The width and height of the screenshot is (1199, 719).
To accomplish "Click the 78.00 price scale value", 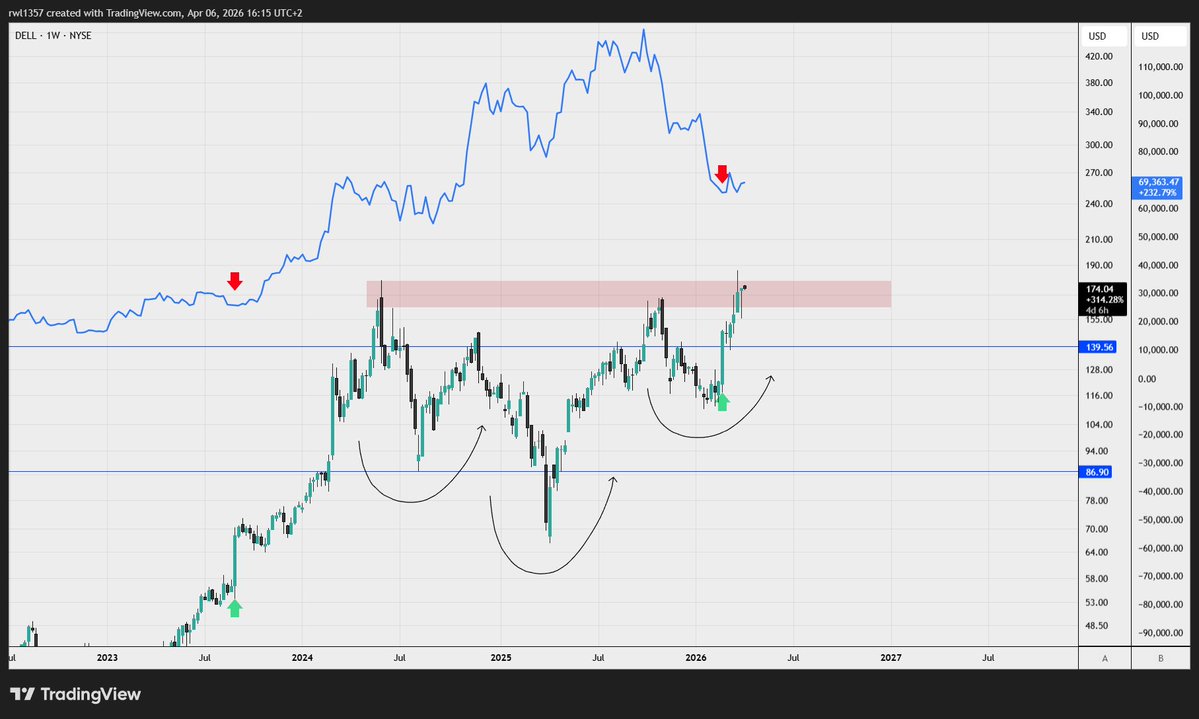I will 1097,501.
